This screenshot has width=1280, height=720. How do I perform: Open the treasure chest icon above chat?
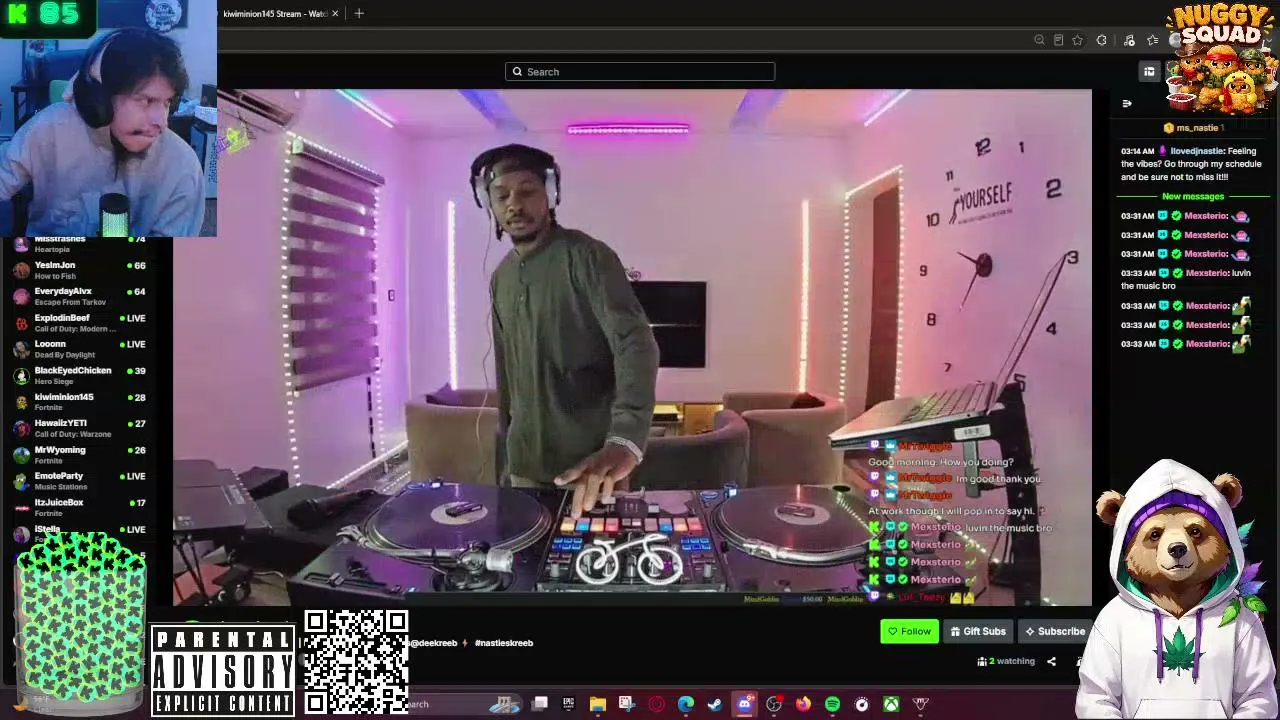pyautogui.click(x=1149, y=71)
